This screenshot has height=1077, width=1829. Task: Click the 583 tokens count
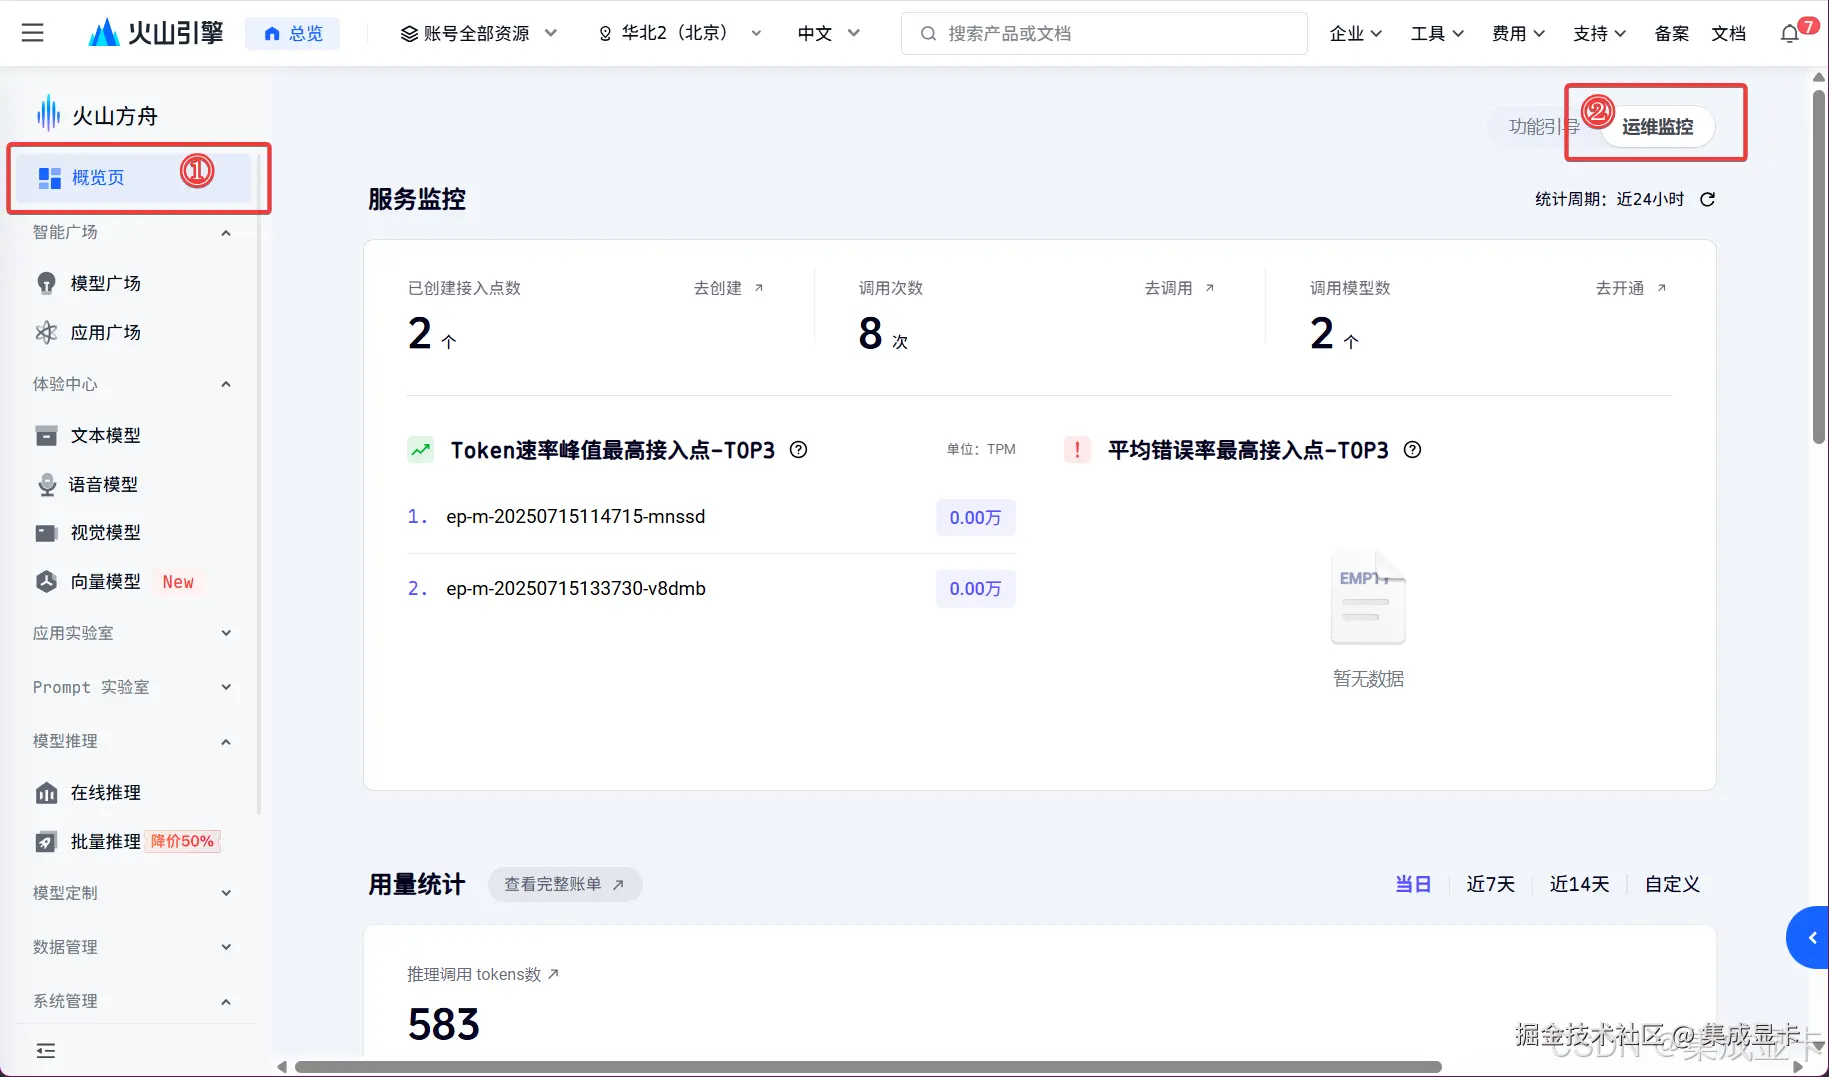tap(444, 1024)
